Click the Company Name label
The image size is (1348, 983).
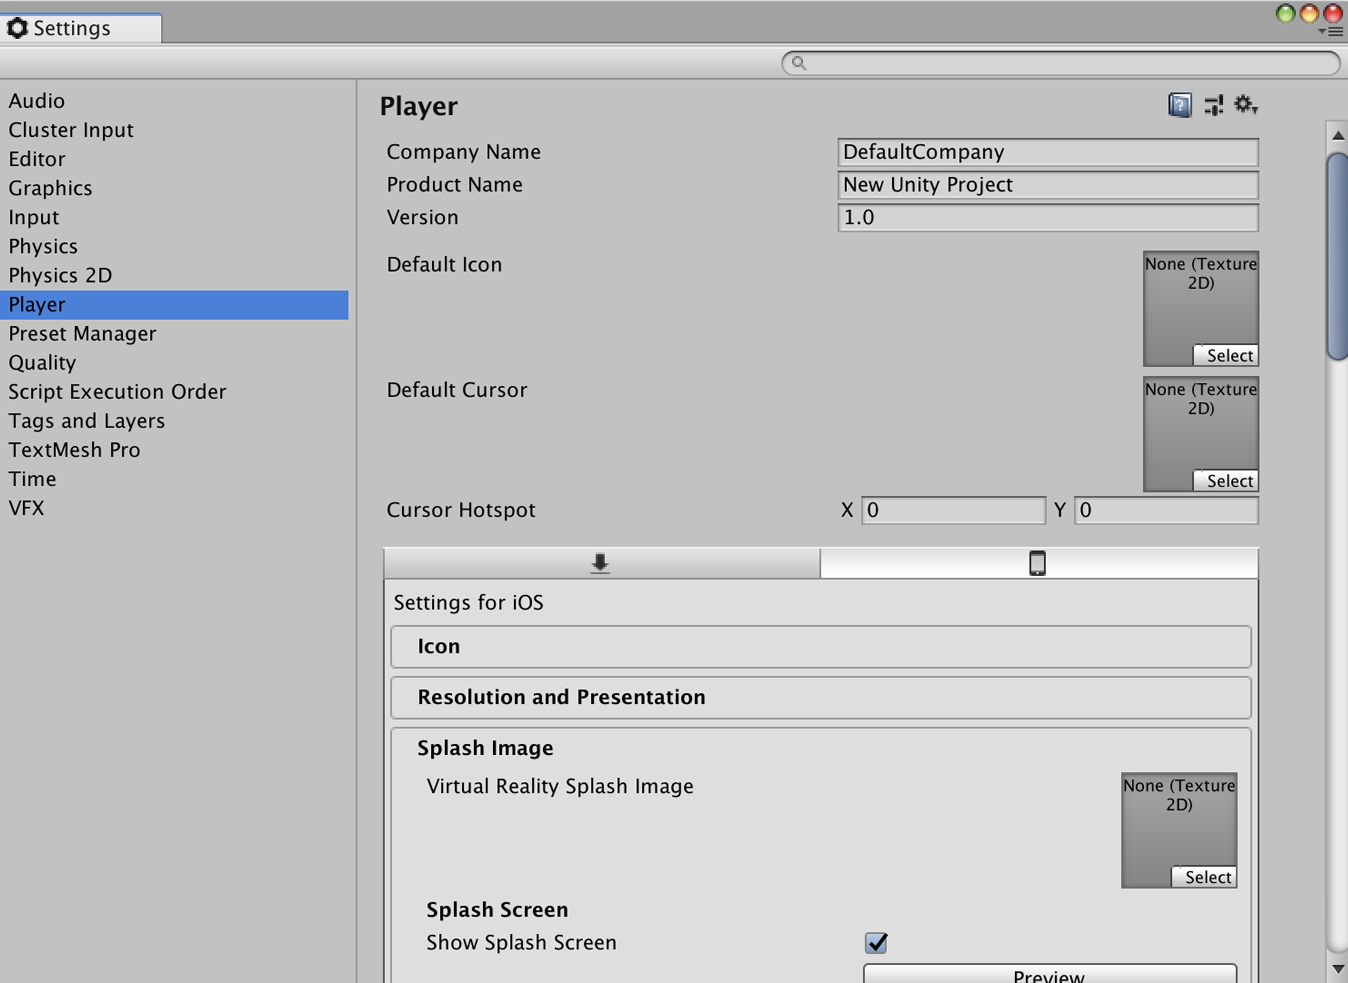click(x=464, y=152)
